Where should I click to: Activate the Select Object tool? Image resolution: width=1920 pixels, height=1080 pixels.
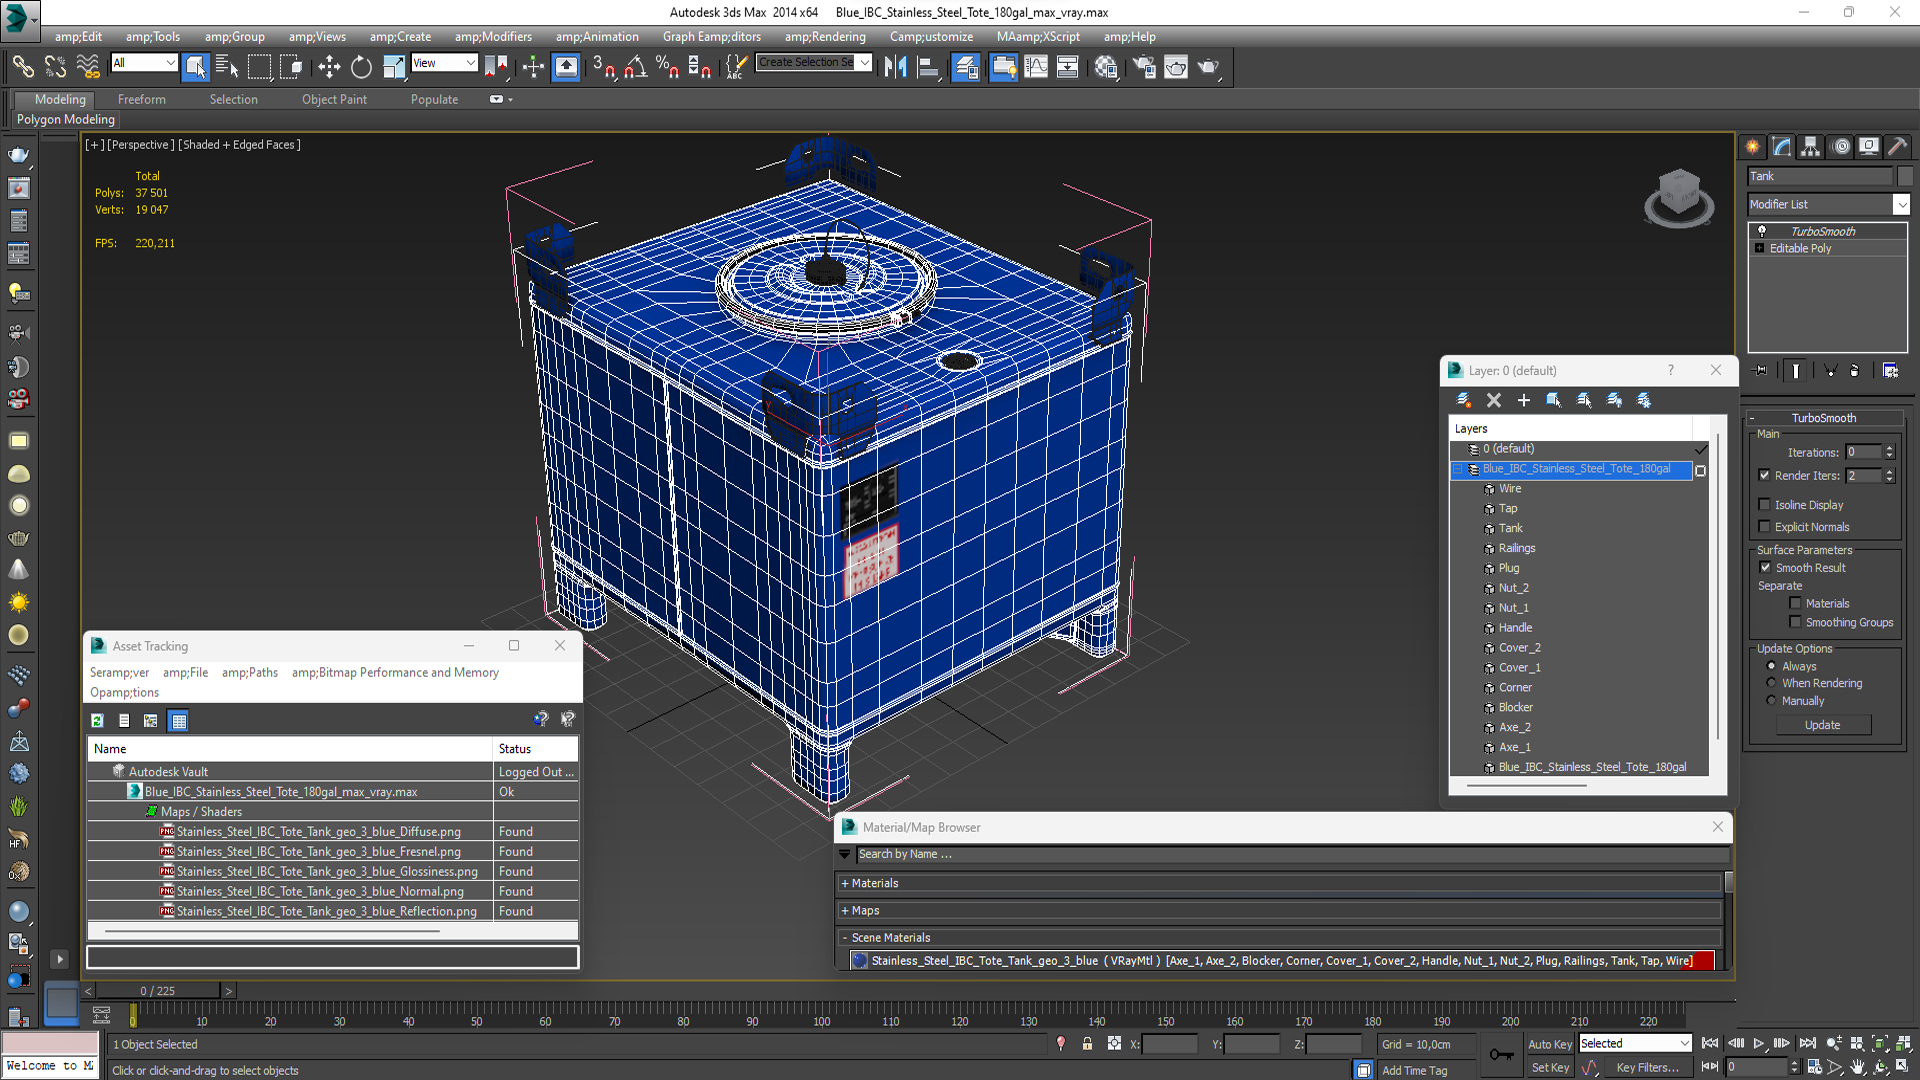coord(196,67)
